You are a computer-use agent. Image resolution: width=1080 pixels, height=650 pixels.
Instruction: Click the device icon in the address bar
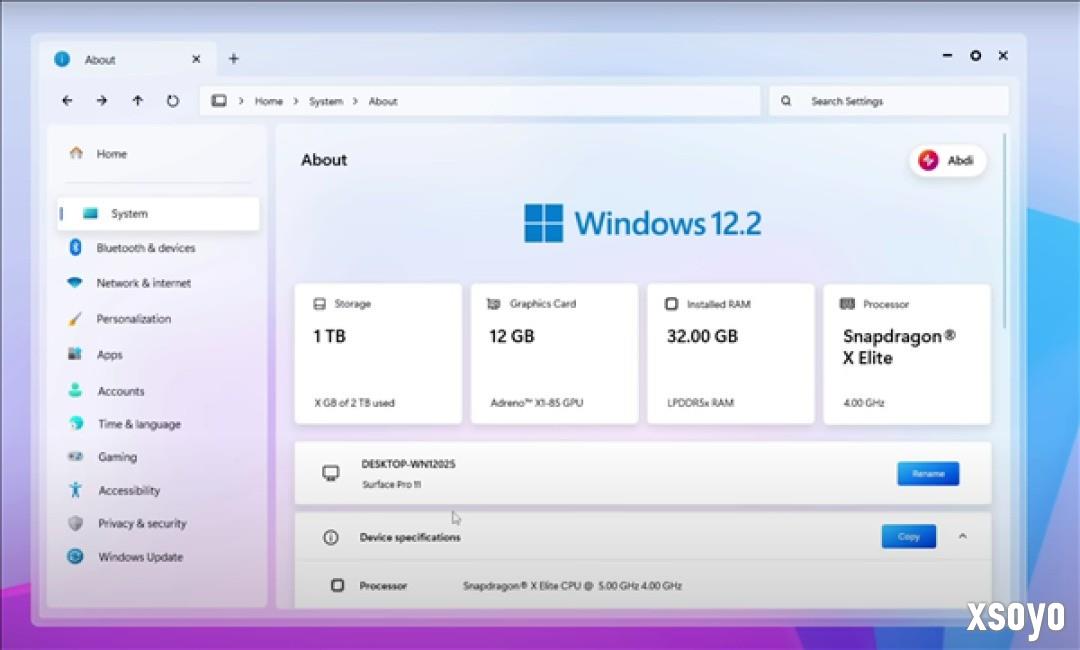coord(219,101)
